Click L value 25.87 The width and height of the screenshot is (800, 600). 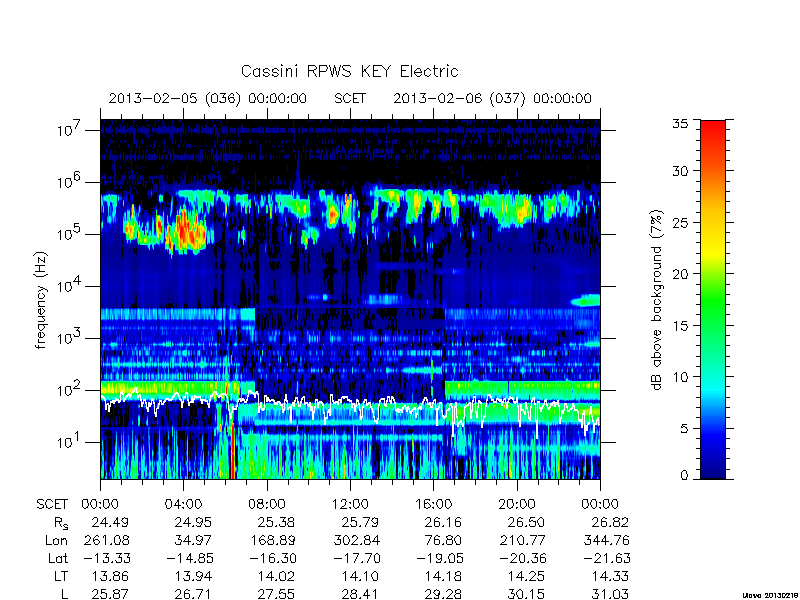point(110,594)
